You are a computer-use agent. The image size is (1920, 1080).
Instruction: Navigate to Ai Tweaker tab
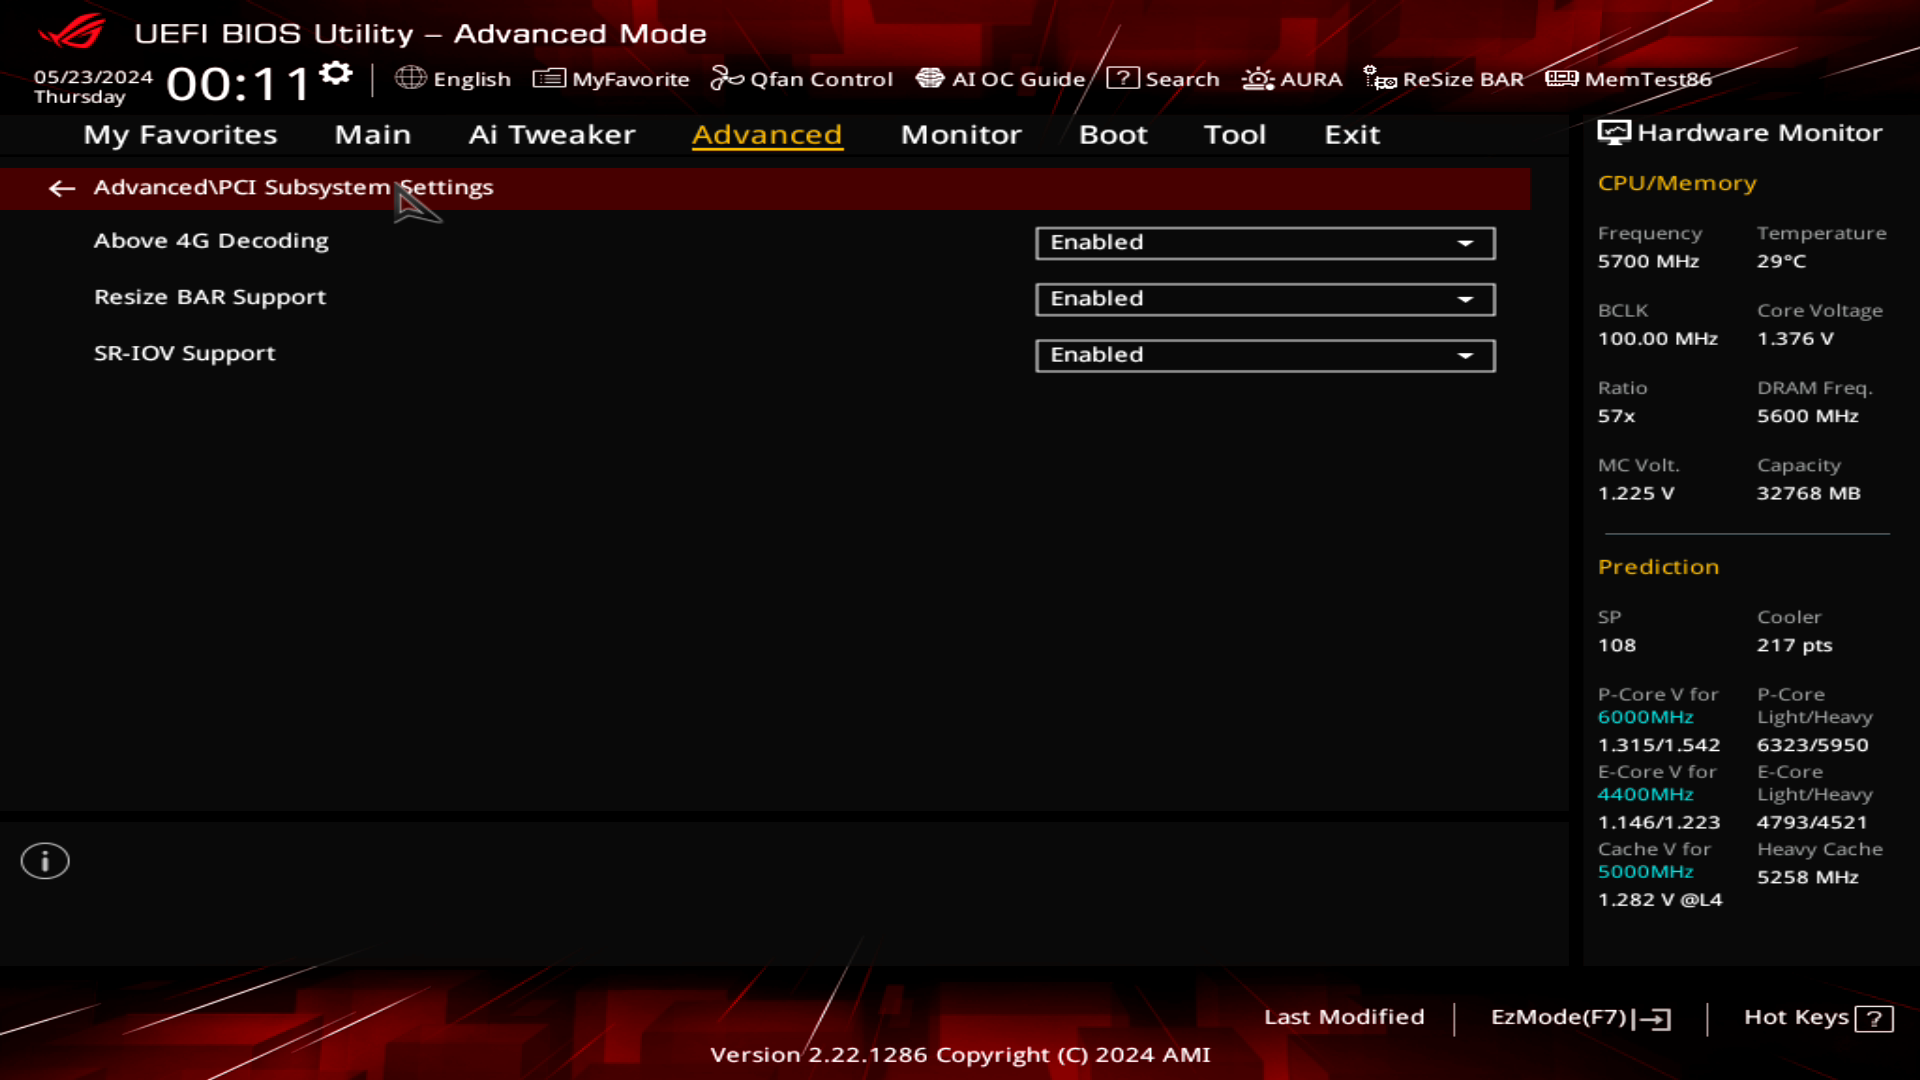[x=551, y=133]
